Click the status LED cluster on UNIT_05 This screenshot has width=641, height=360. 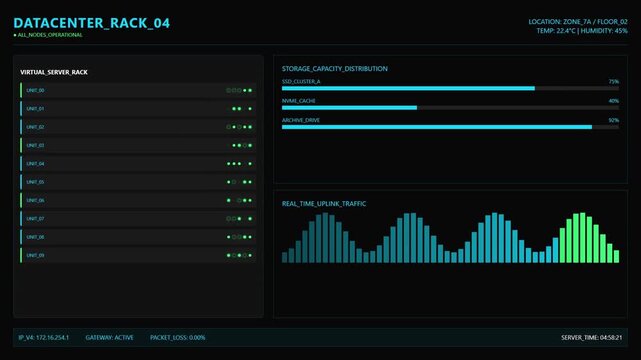coord(239,182)
